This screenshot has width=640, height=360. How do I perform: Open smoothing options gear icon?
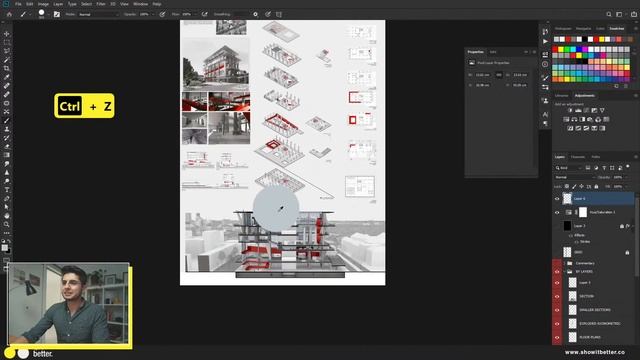coord(256,14)
